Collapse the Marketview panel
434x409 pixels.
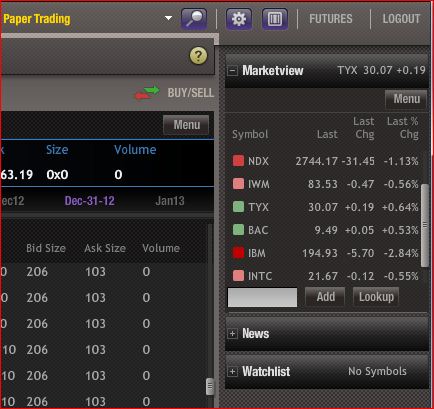tap(232, 71)
